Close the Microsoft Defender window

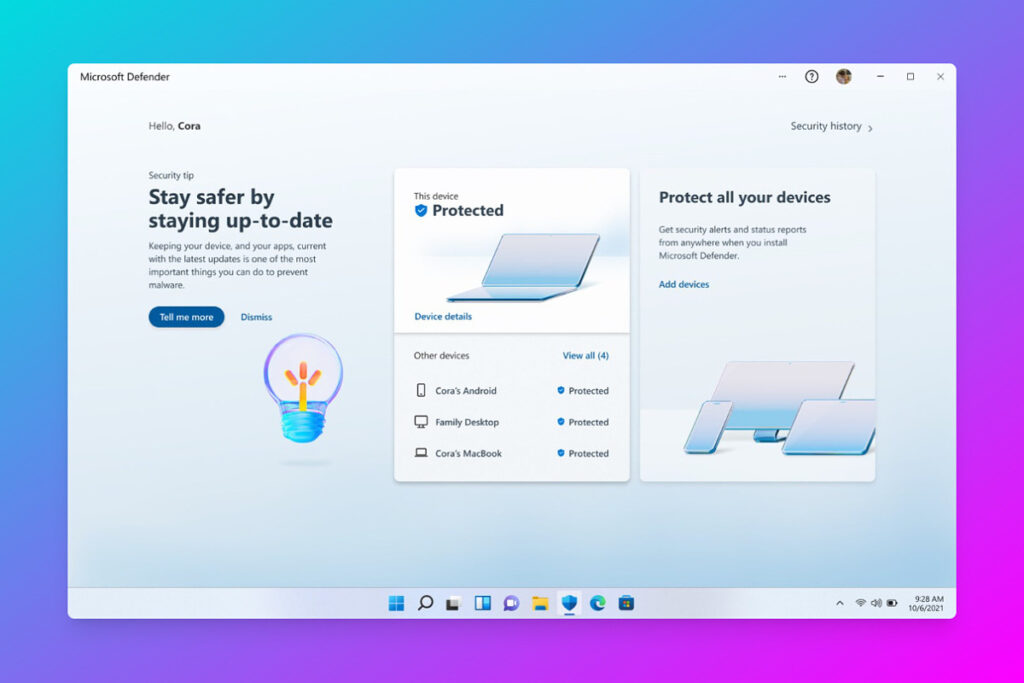click(940, 76)
